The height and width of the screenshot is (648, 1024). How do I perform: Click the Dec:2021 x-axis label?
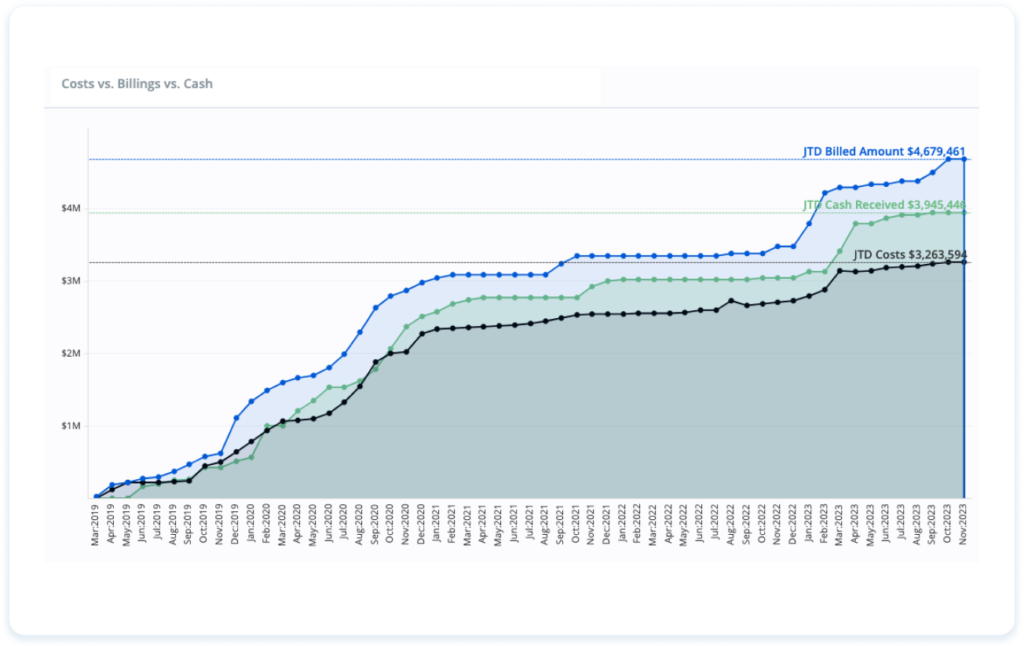click(607, 525)
